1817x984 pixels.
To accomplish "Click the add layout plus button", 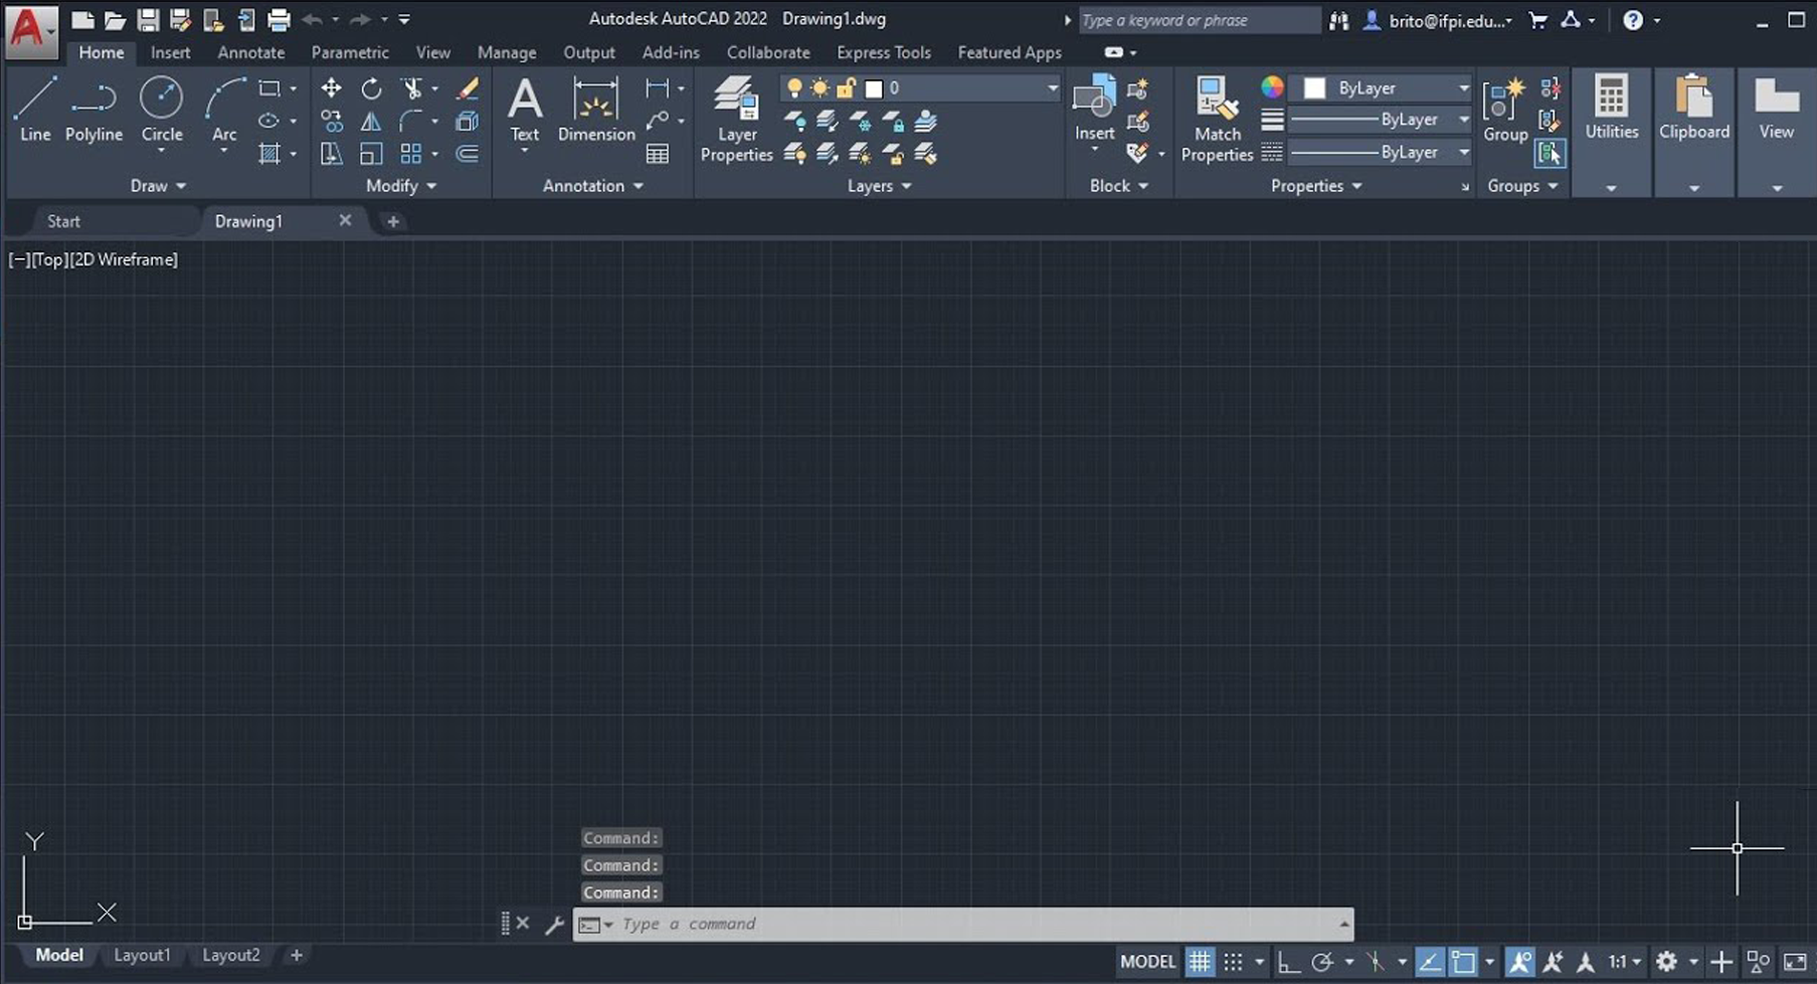I will (x=296, y=955).
